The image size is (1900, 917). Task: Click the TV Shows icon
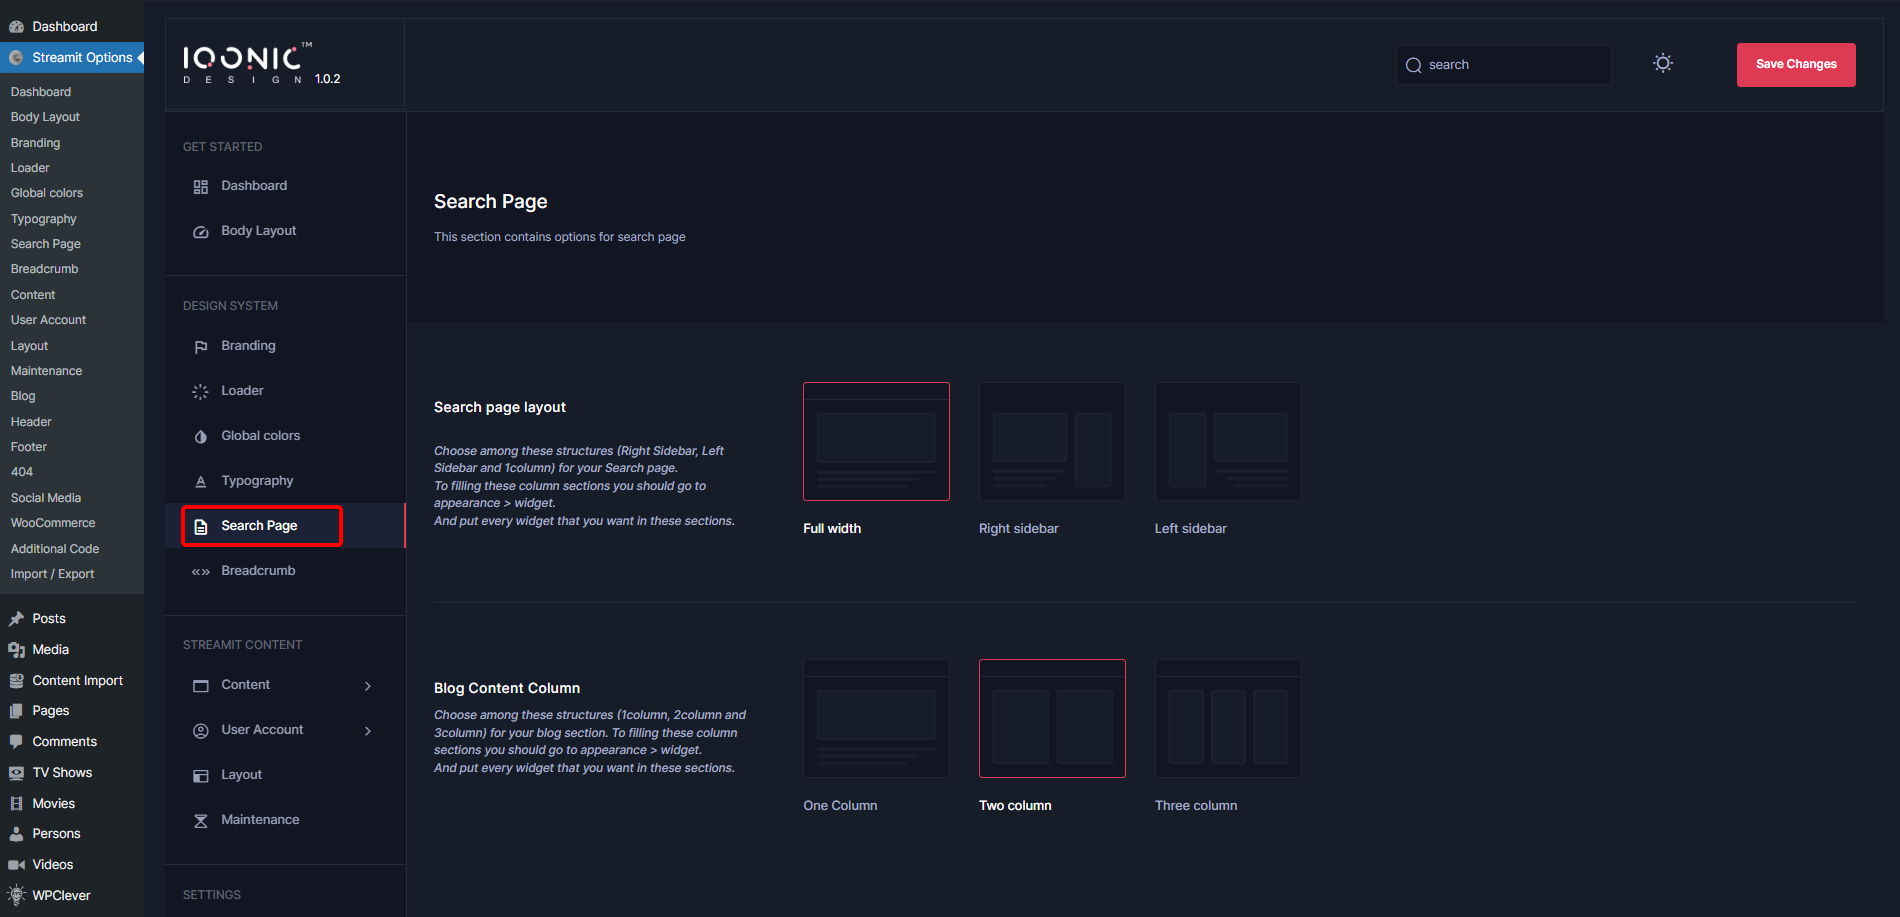[x=16, y=773]
